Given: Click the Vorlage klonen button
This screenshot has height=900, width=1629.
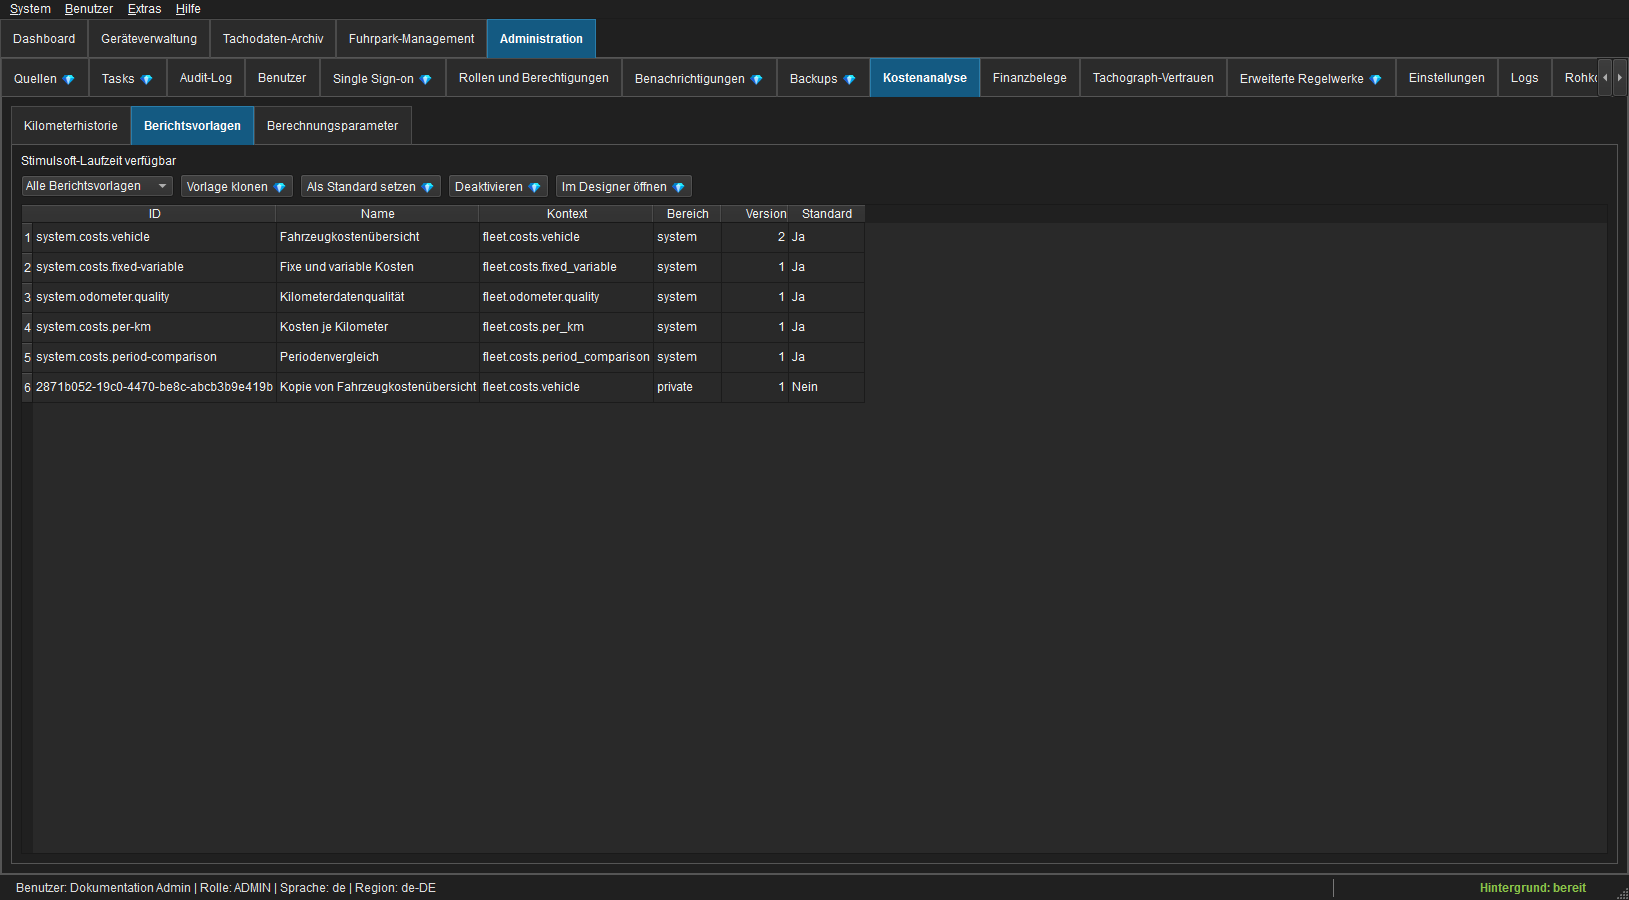Looking at the screenshot, I should click(237, 187).
